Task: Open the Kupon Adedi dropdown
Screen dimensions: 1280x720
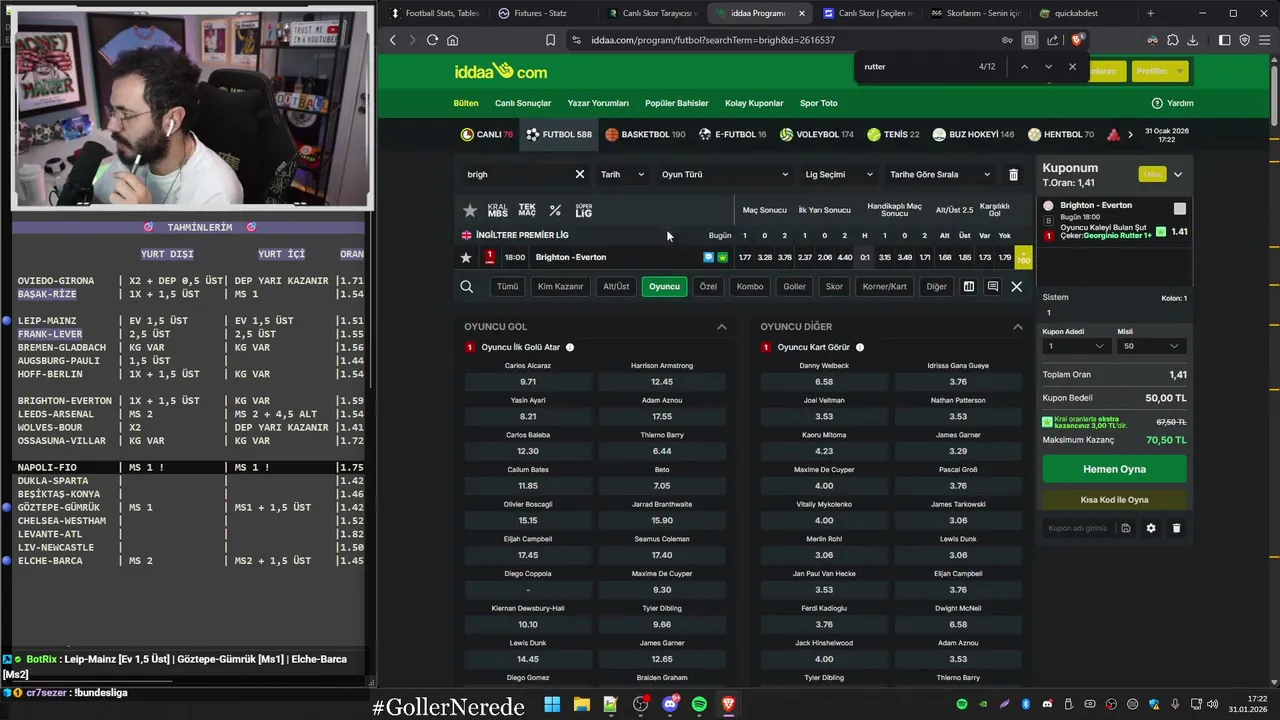Action: coord(1076,346)
